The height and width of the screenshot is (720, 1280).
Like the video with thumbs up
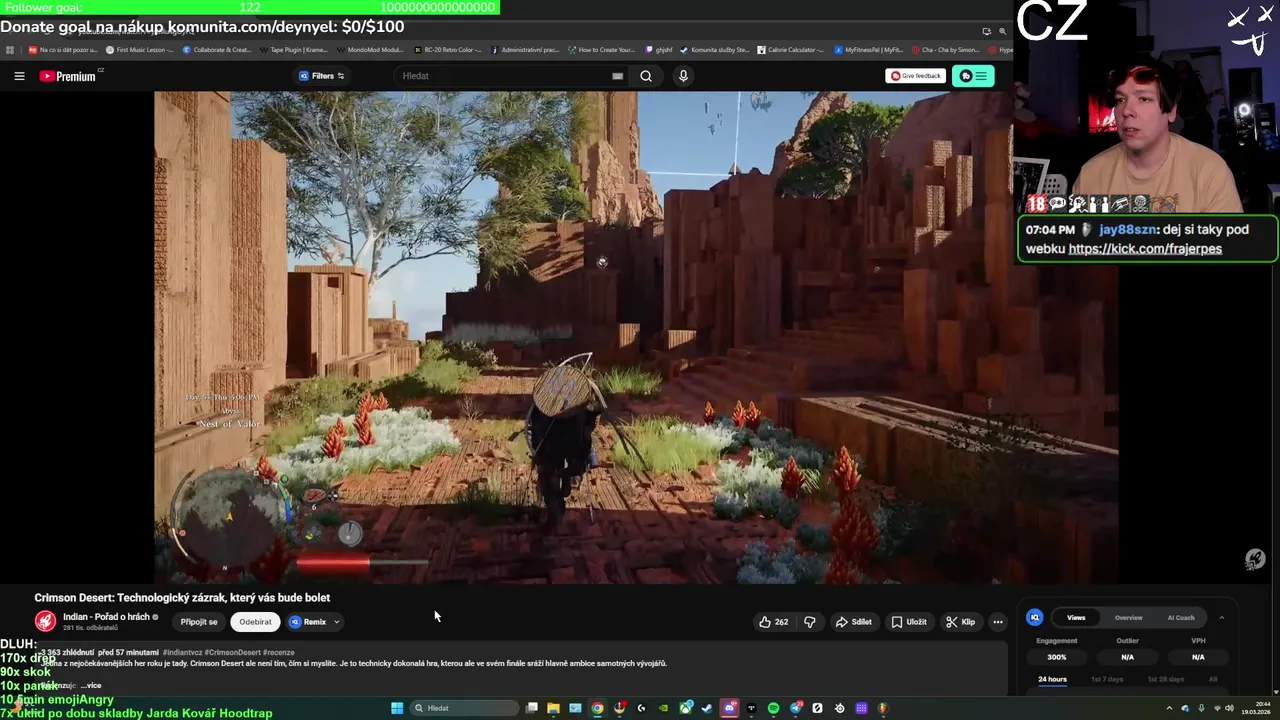(773, 622)
